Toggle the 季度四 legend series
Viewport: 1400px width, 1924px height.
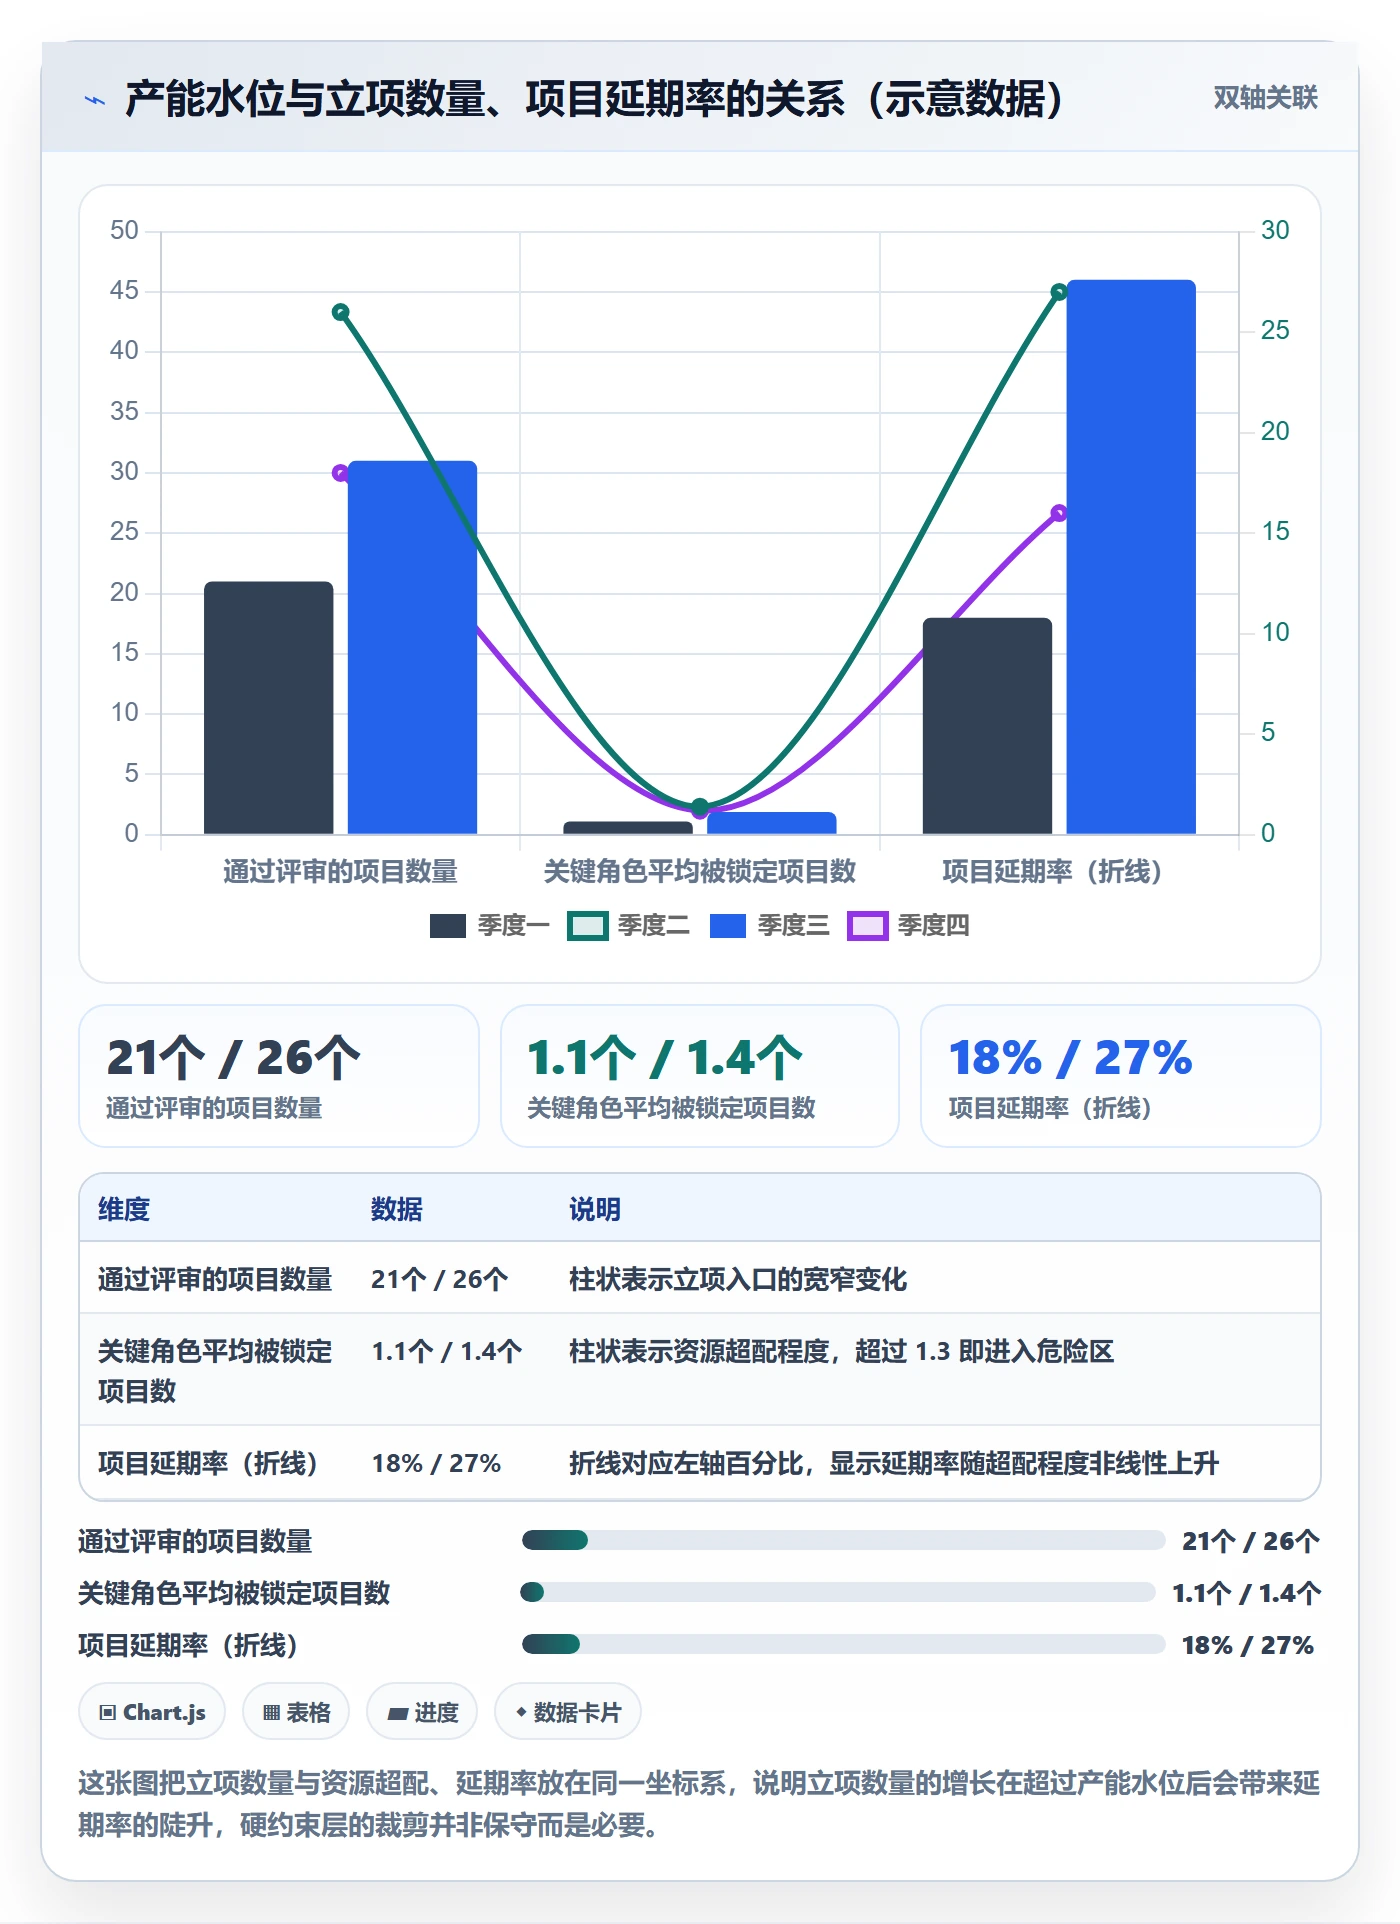pos(909,926)
